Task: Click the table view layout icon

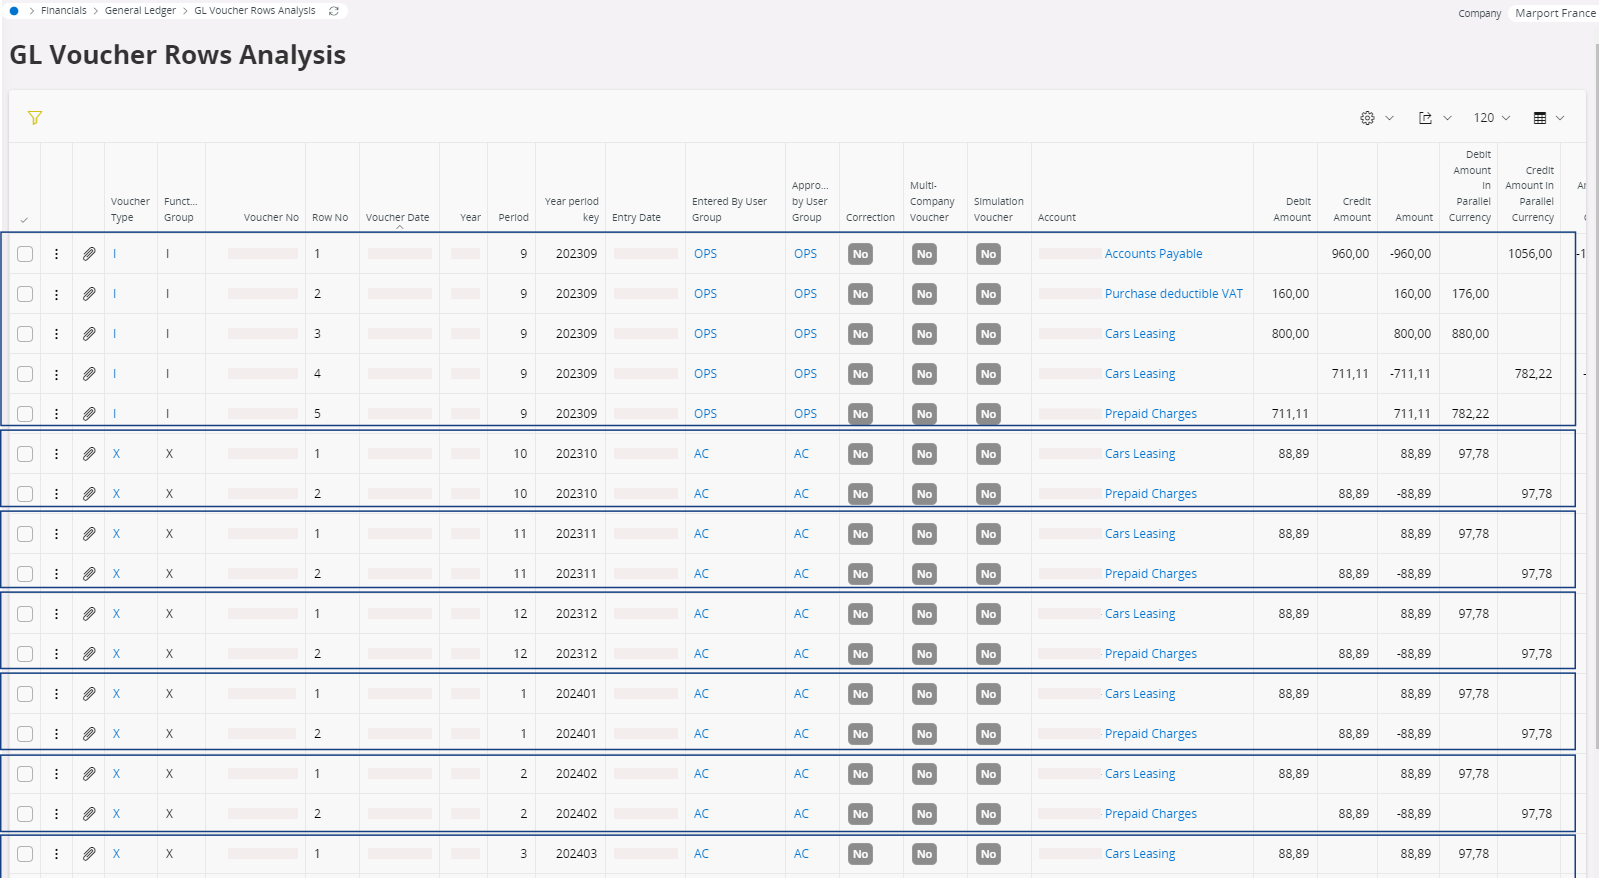Action: [x=1540, y=118]
